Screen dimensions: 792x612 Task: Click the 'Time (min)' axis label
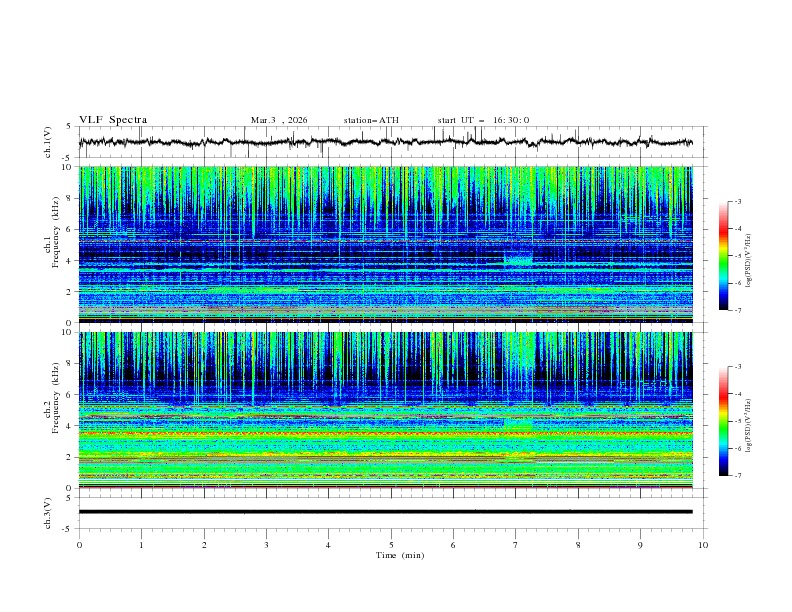pyautogui.click(x=400, y=555)
